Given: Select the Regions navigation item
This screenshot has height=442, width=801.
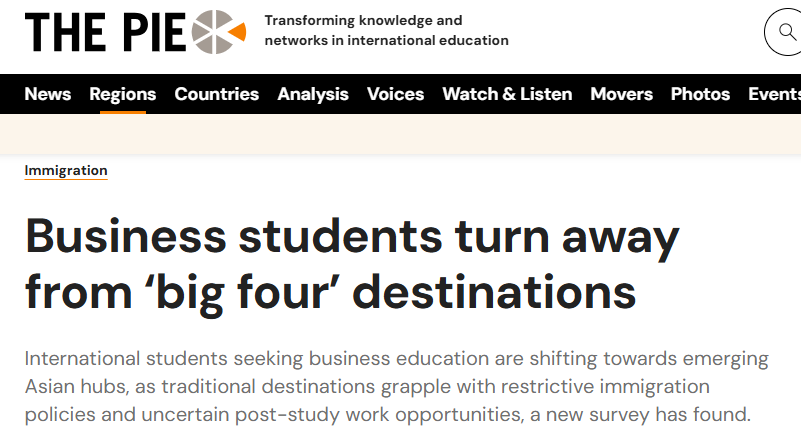Looking at the screenshot, I should pos(123,94).
